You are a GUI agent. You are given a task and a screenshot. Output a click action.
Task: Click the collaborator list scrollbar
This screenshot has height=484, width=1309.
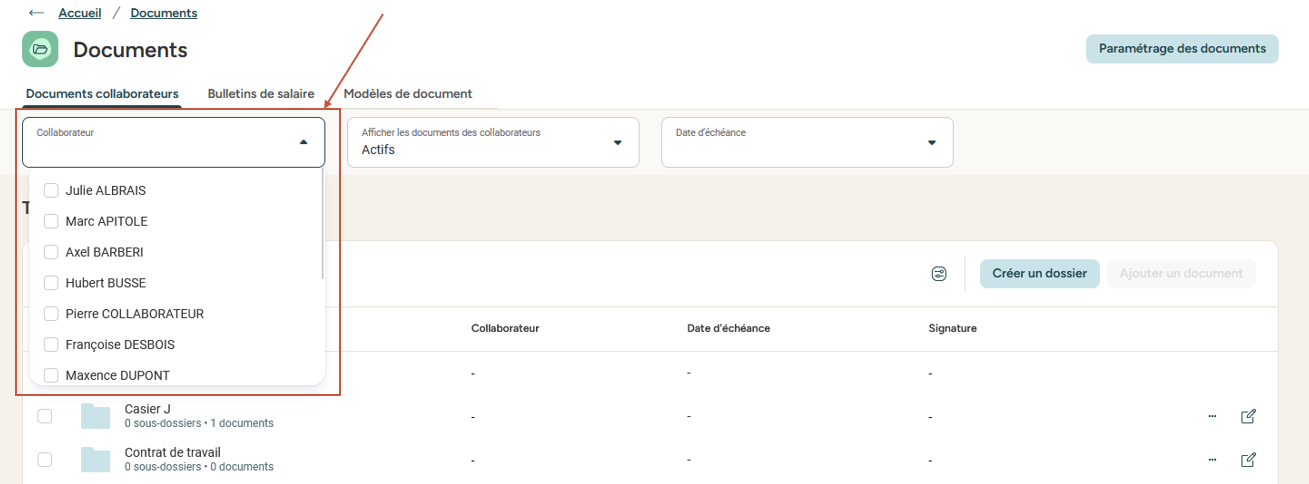coord(321,230)
